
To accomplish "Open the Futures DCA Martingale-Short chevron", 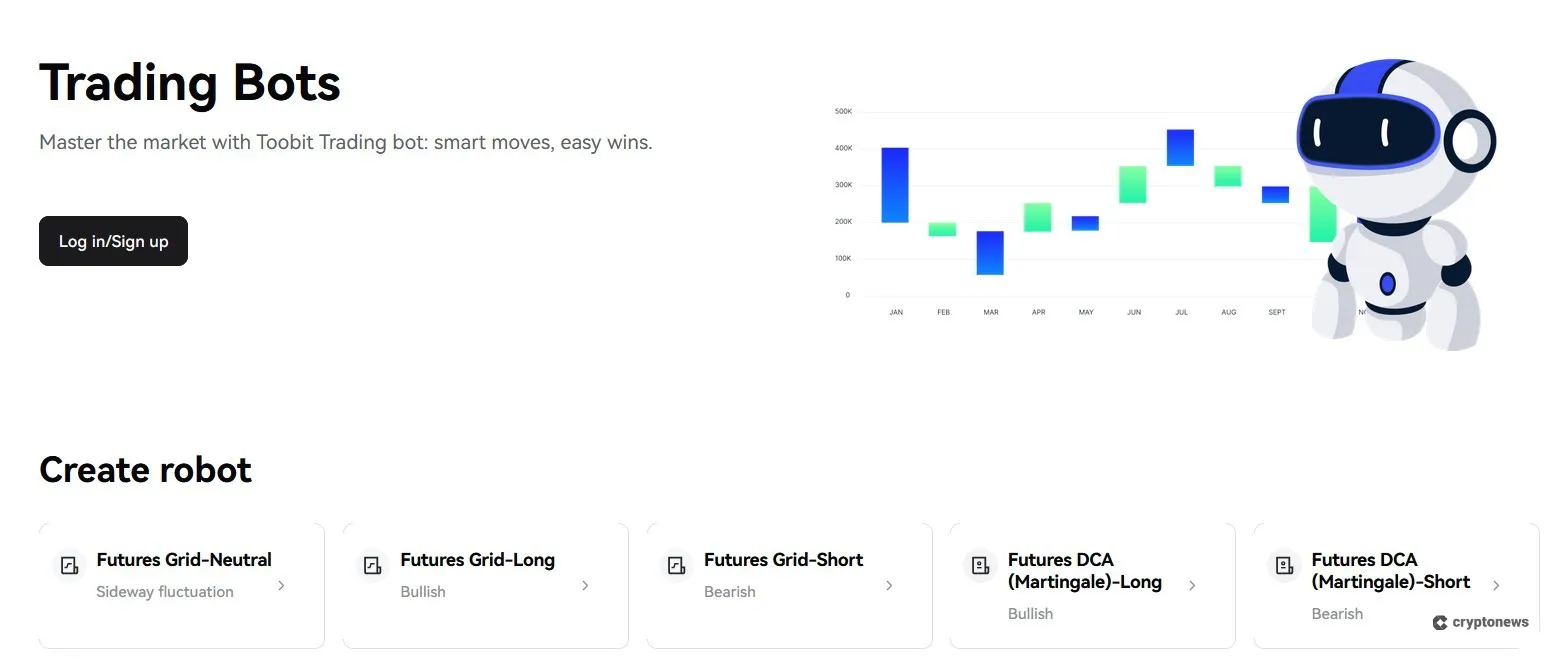I will tap(1496, 585).
